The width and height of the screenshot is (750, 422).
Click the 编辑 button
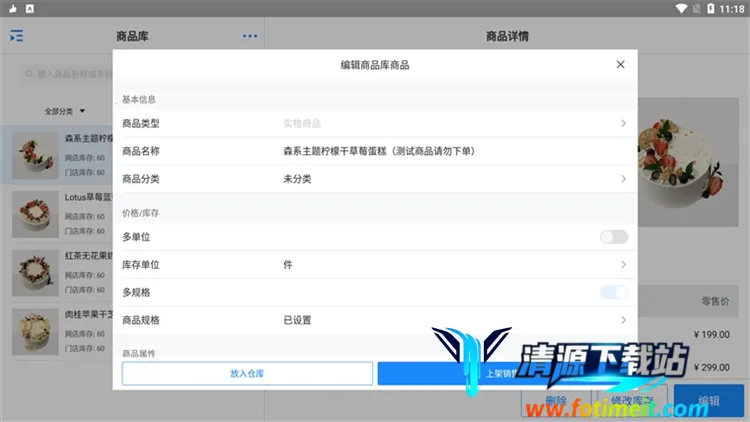coord(708,401)
